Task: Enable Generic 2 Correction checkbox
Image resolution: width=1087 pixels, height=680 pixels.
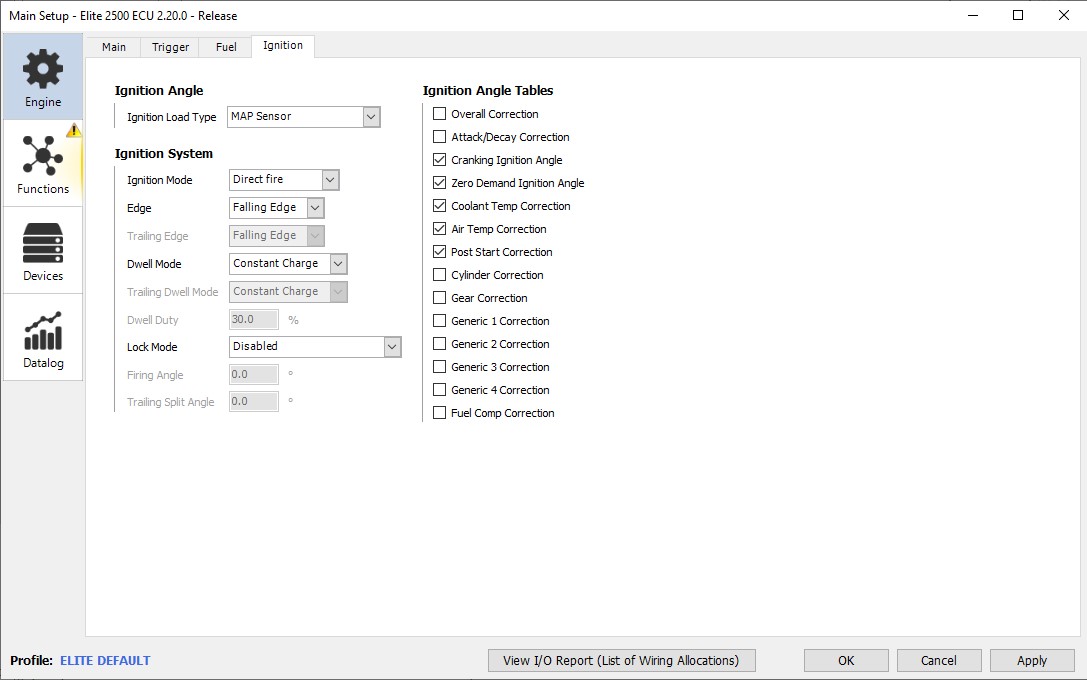Action: pyautogui.click(x=440, y=344)
